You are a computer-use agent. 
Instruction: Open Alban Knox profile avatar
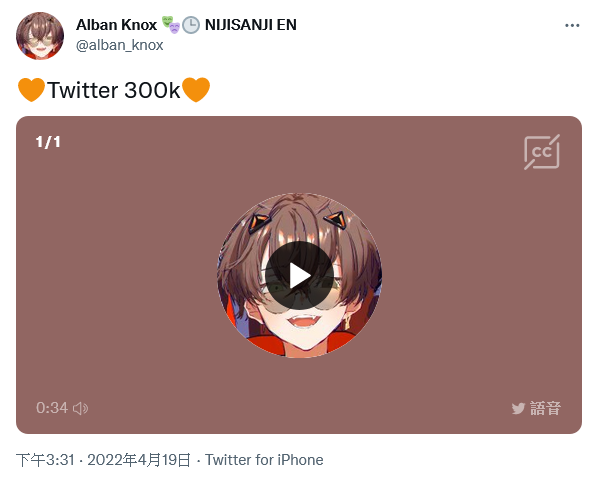tap(40, 36)
